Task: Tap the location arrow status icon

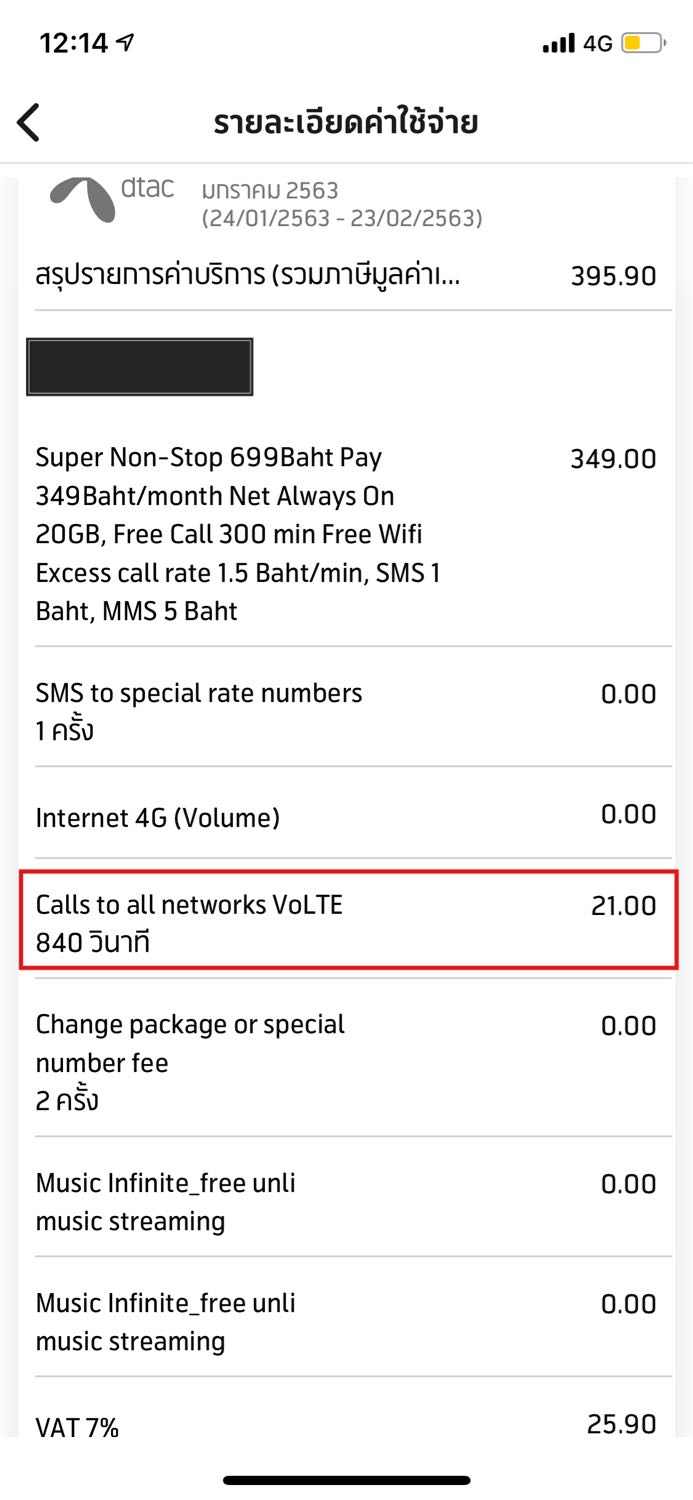Action: pyautogui.click(x=125, y=43)
